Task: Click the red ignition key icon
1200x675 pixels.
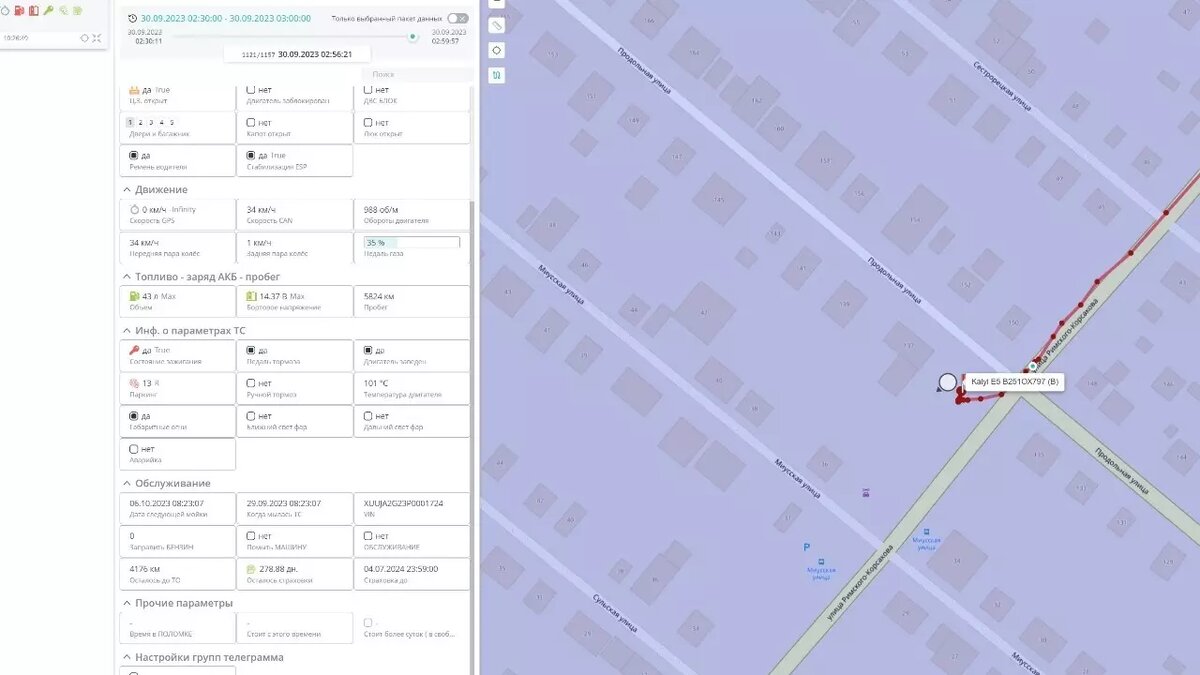Action: point(134,350)
